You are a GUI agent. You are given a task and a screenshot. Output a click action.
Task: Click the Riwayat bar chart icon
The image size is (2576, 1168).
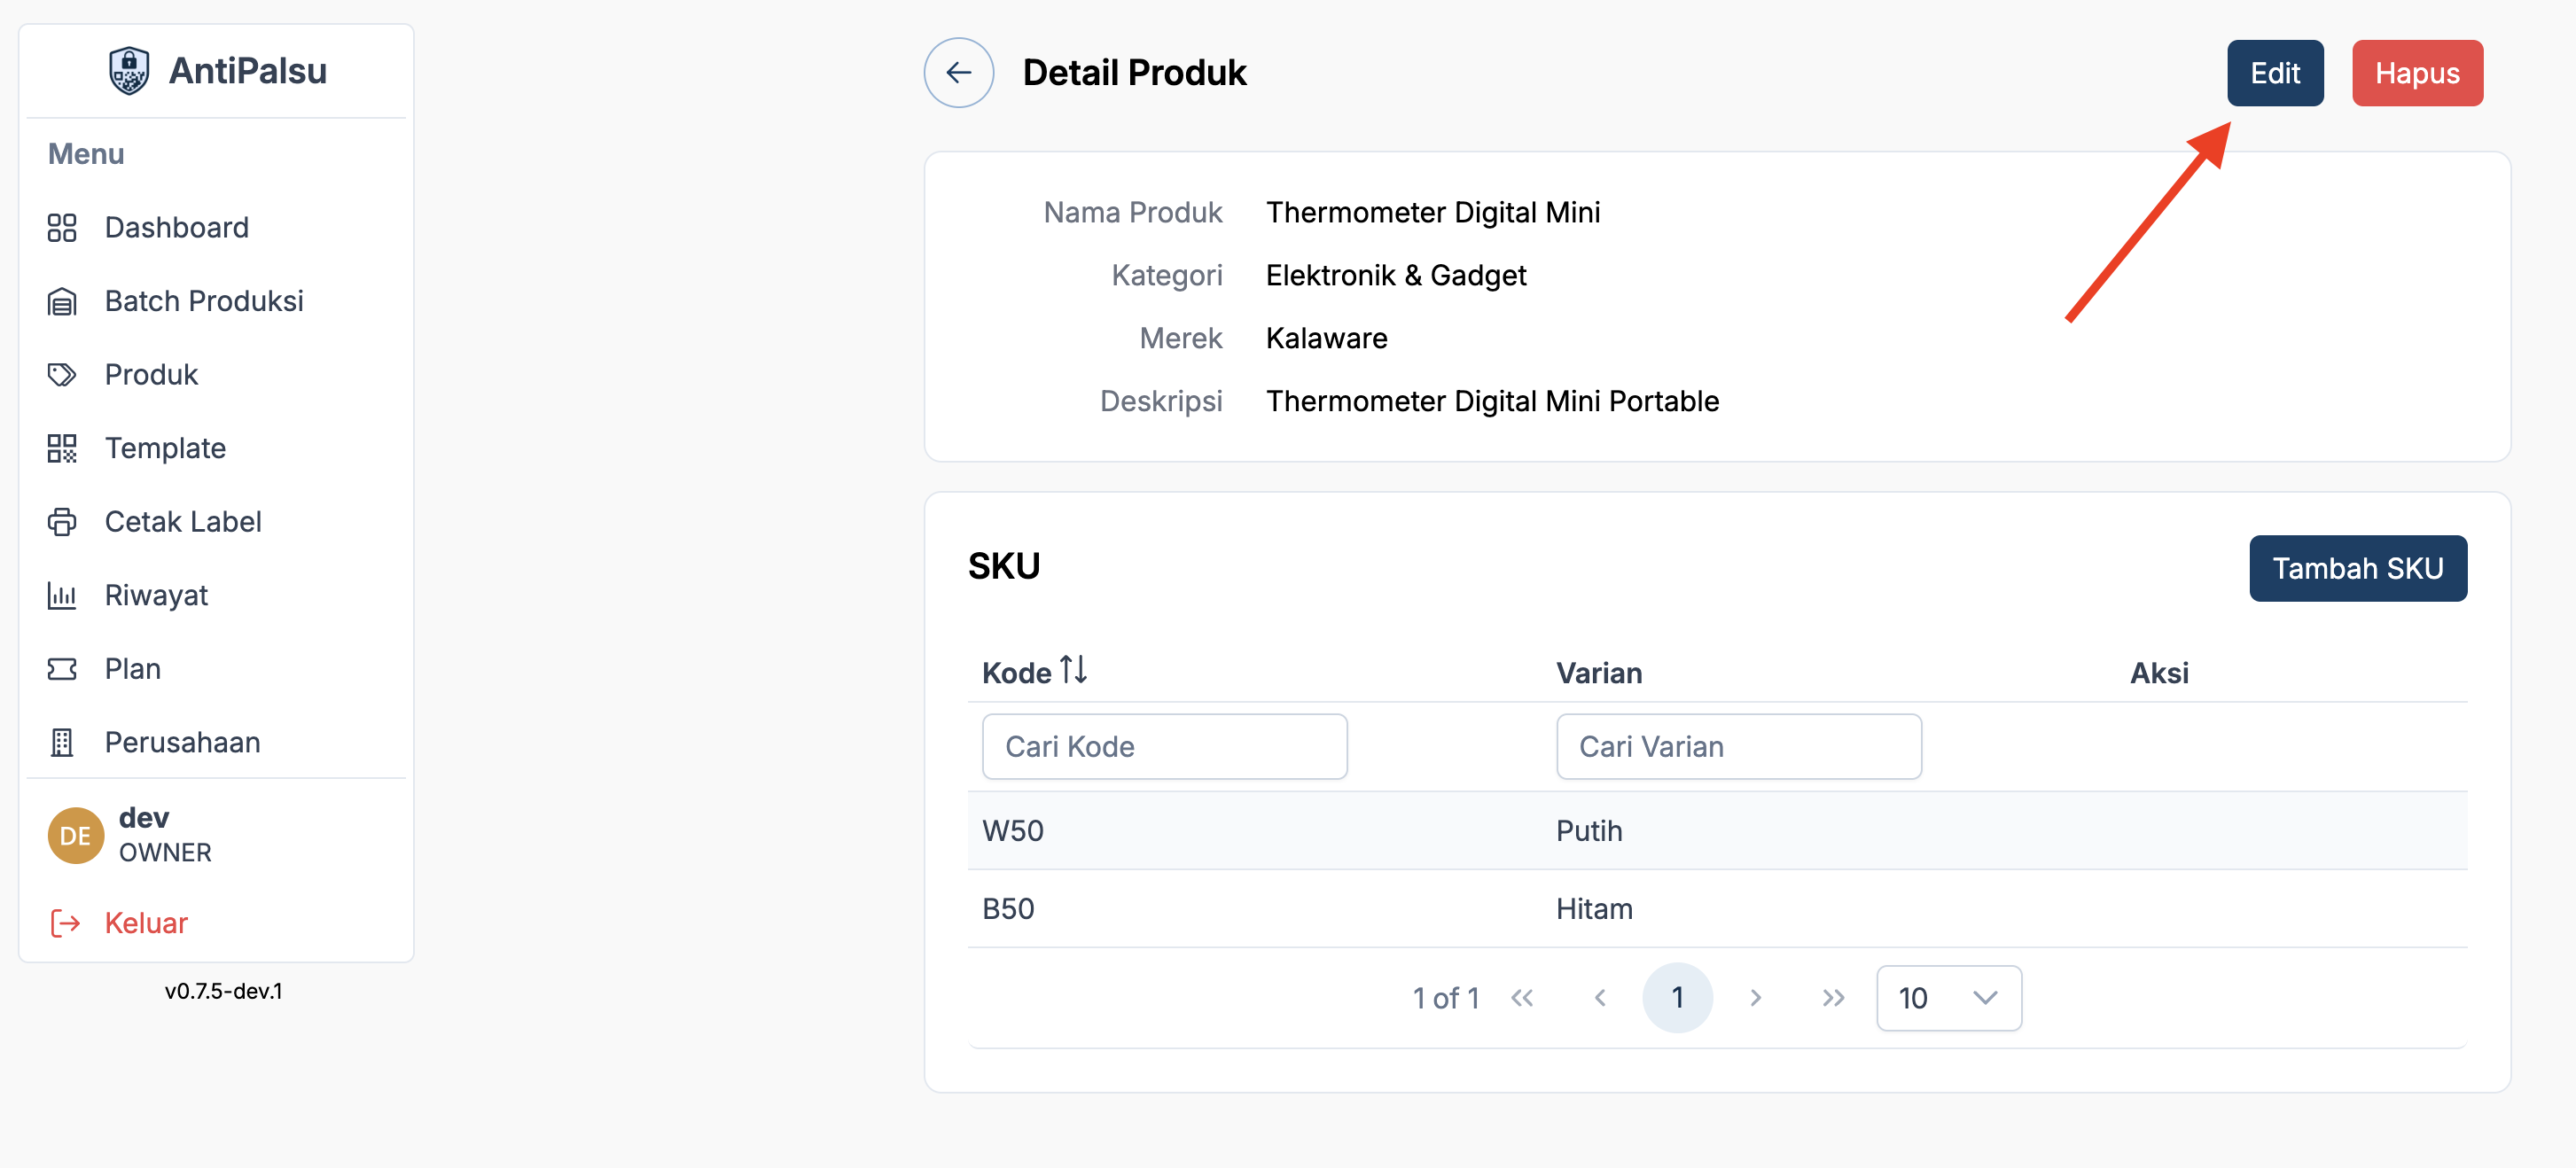pos(62,595)
